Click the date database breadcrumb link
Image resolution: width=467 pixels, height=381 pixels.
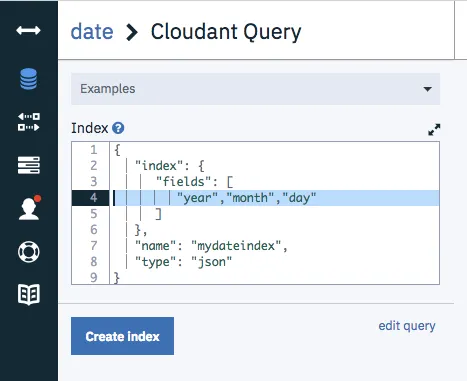[x=92, y=32]
